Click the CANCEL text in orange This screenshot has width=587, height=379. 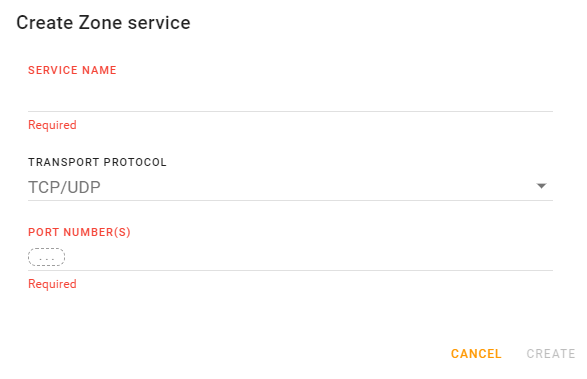click(476, 354)
